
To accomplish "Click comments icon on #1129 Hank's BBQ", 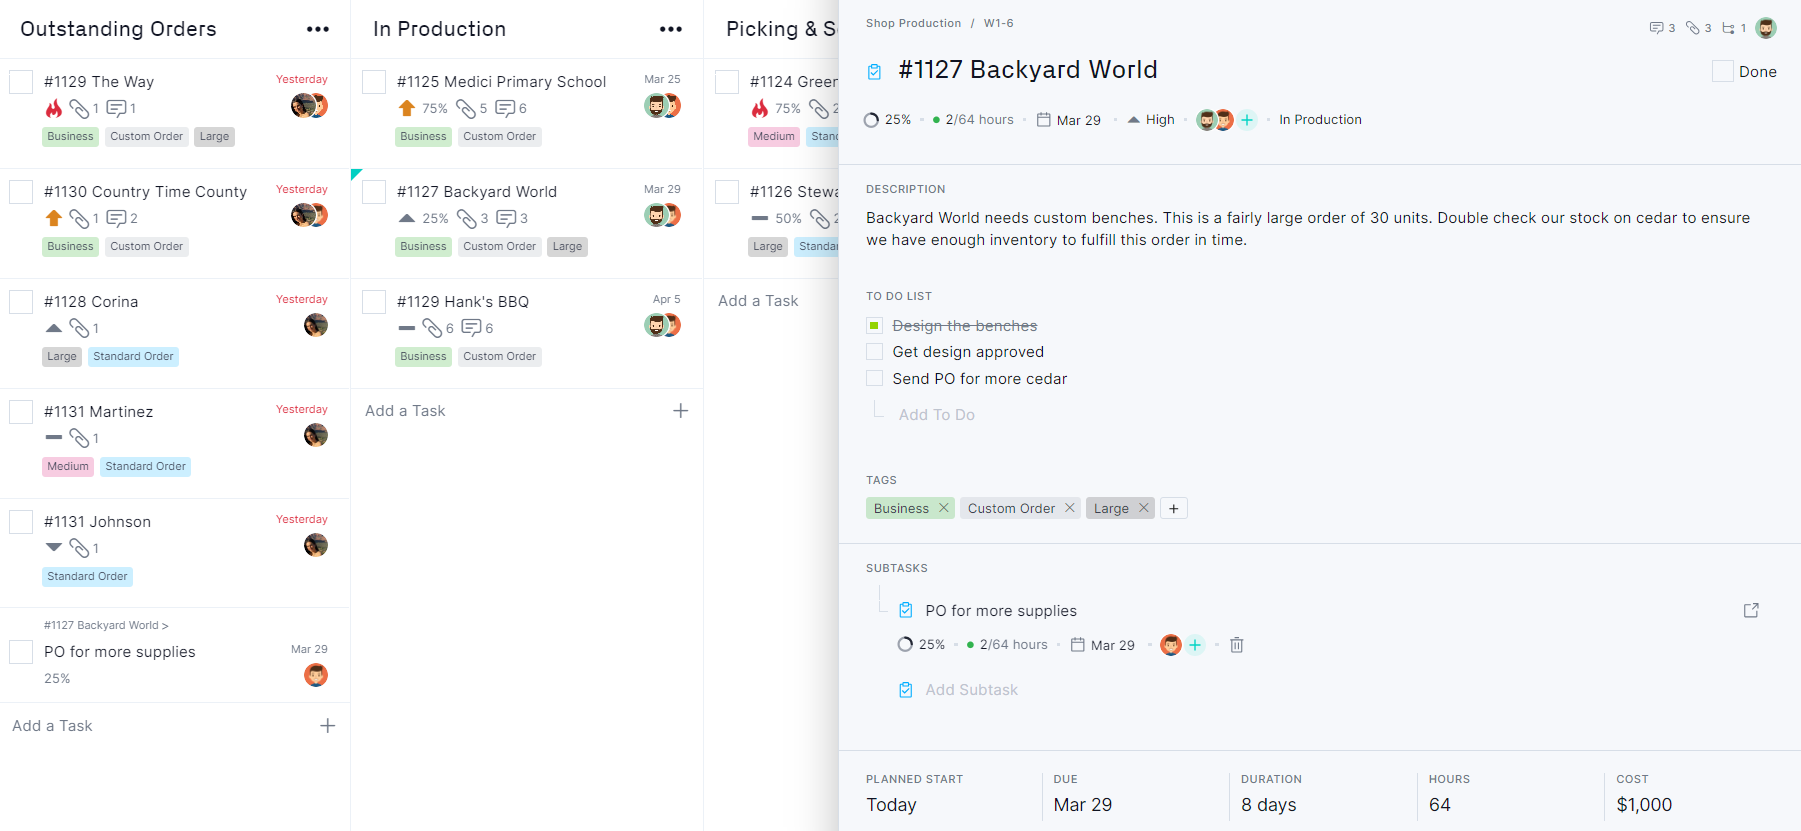I will pos(472,328).
